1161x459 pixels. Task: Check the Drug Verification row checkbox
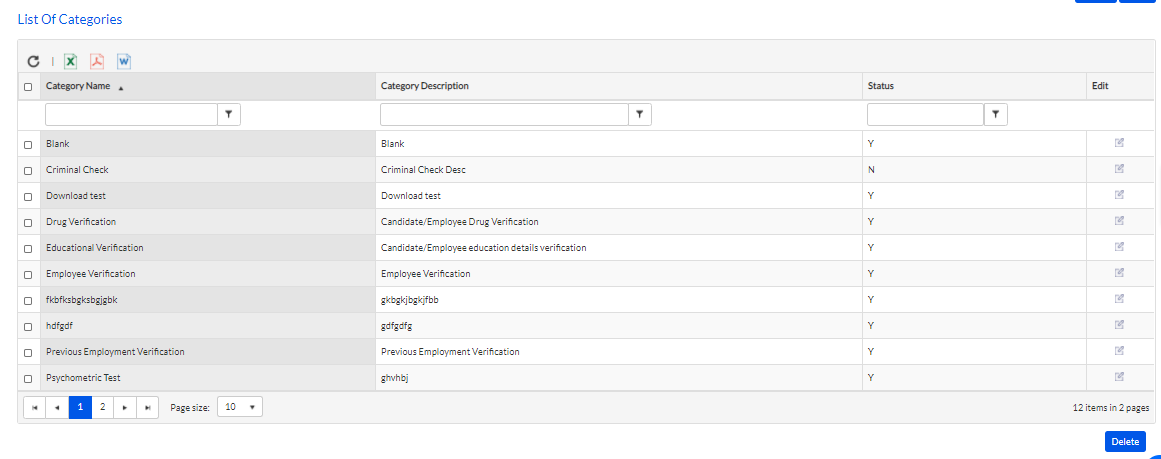click(x=28, y=222)
